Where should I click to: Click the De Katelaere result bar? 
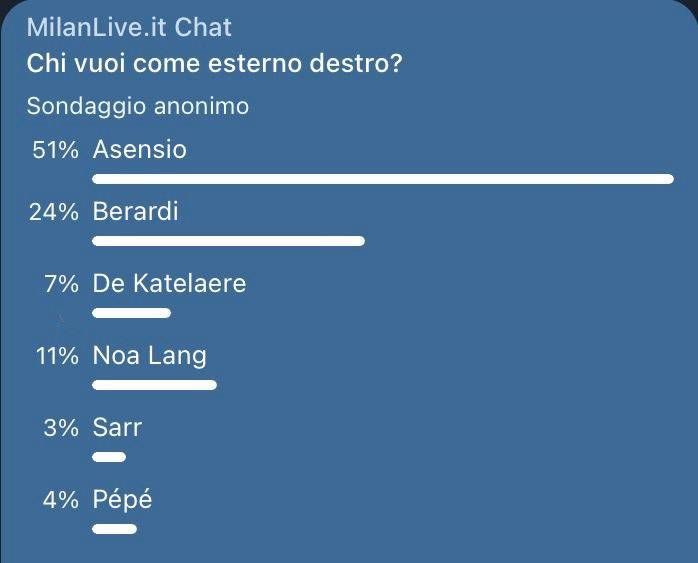(x=131, y=313)
